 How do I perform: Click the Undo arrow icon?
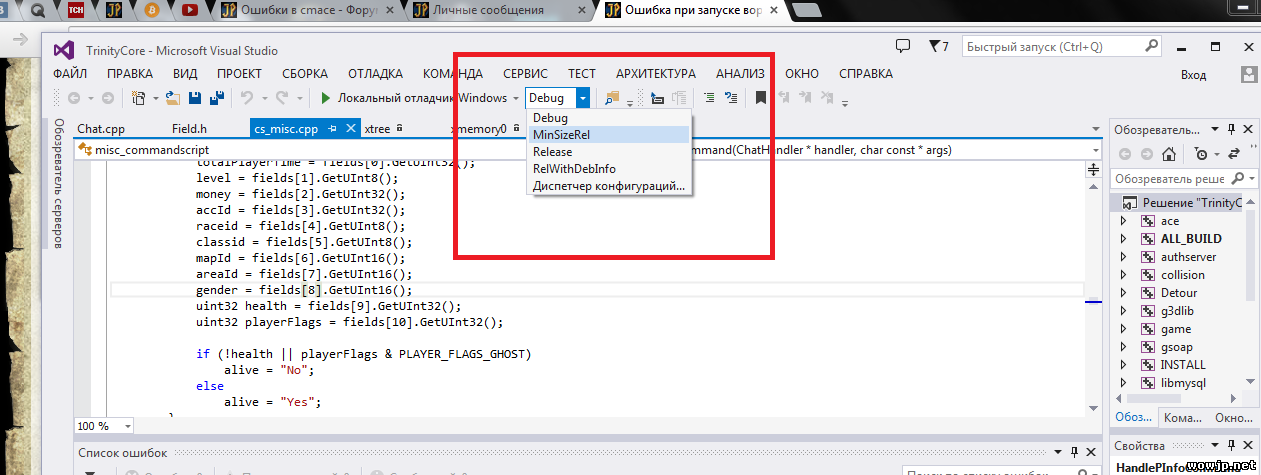tap(245, 98)
